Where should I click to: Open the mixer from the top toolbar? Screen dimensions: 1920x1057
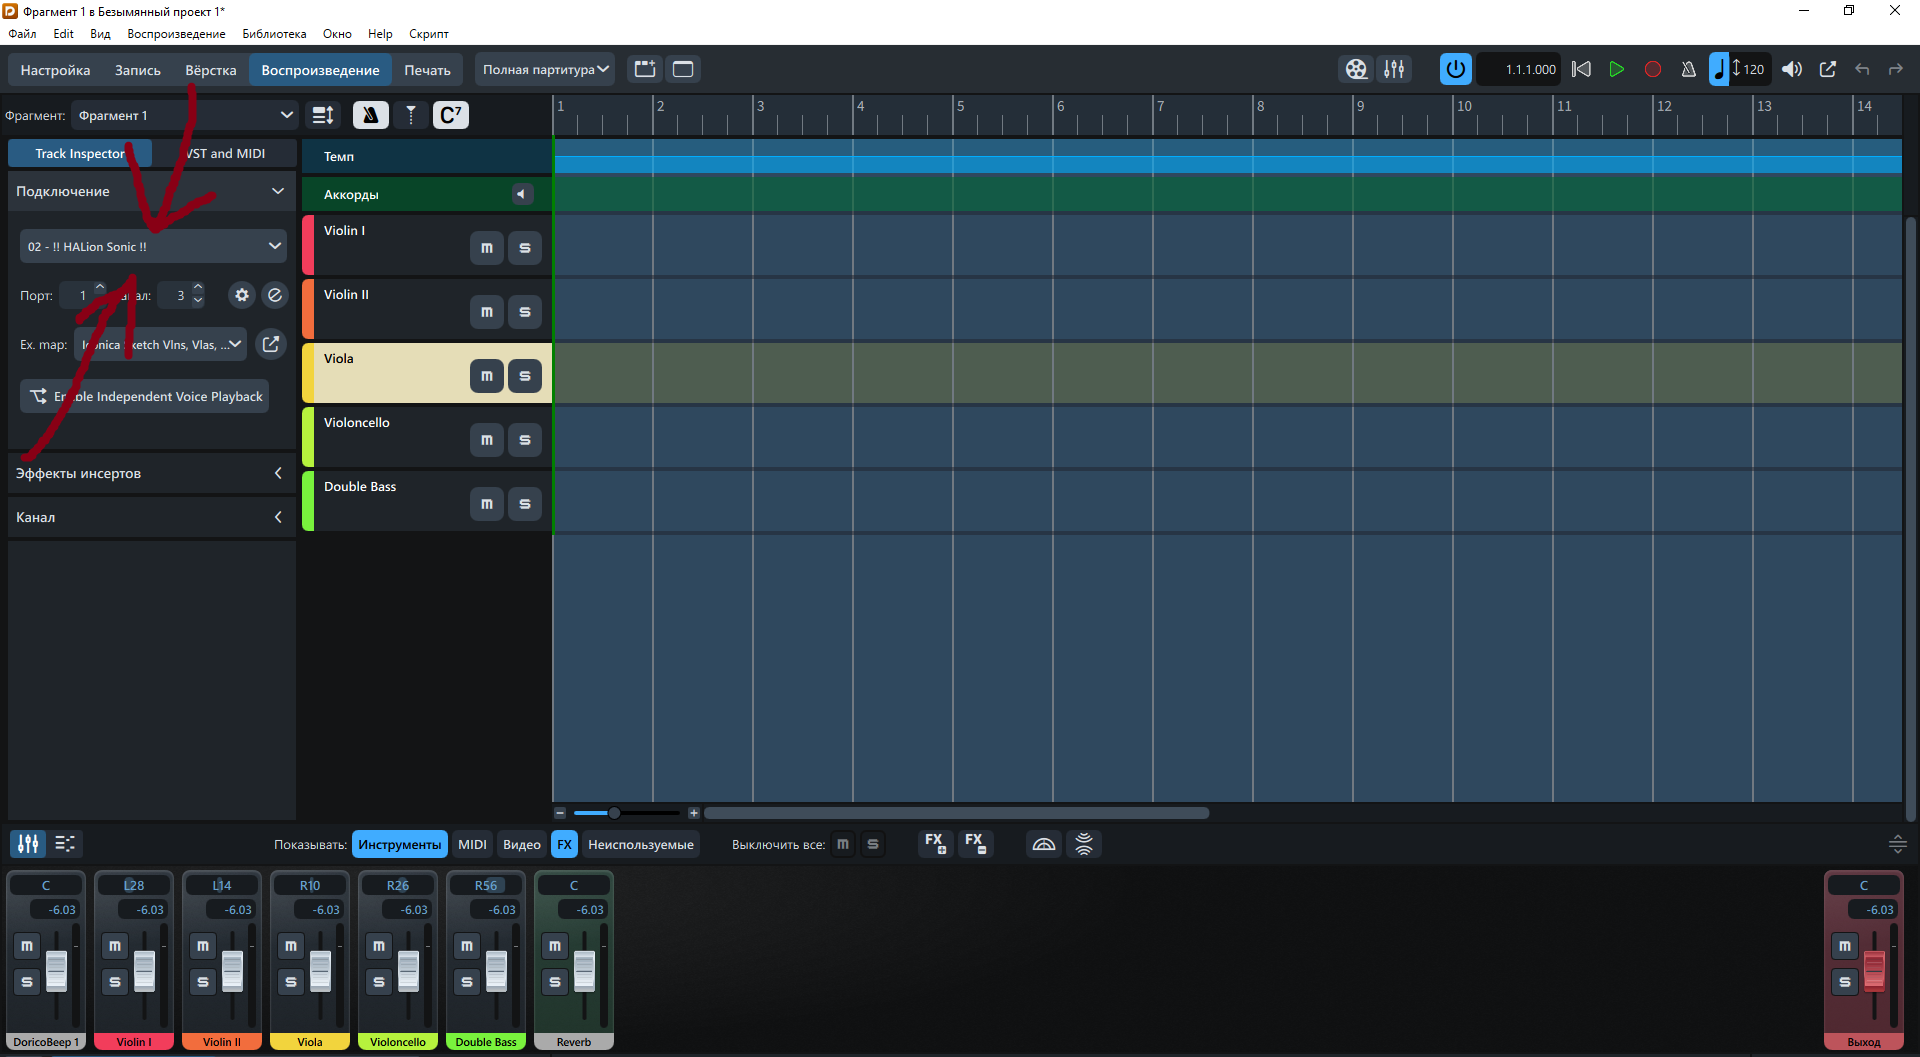click(1394, 69)
